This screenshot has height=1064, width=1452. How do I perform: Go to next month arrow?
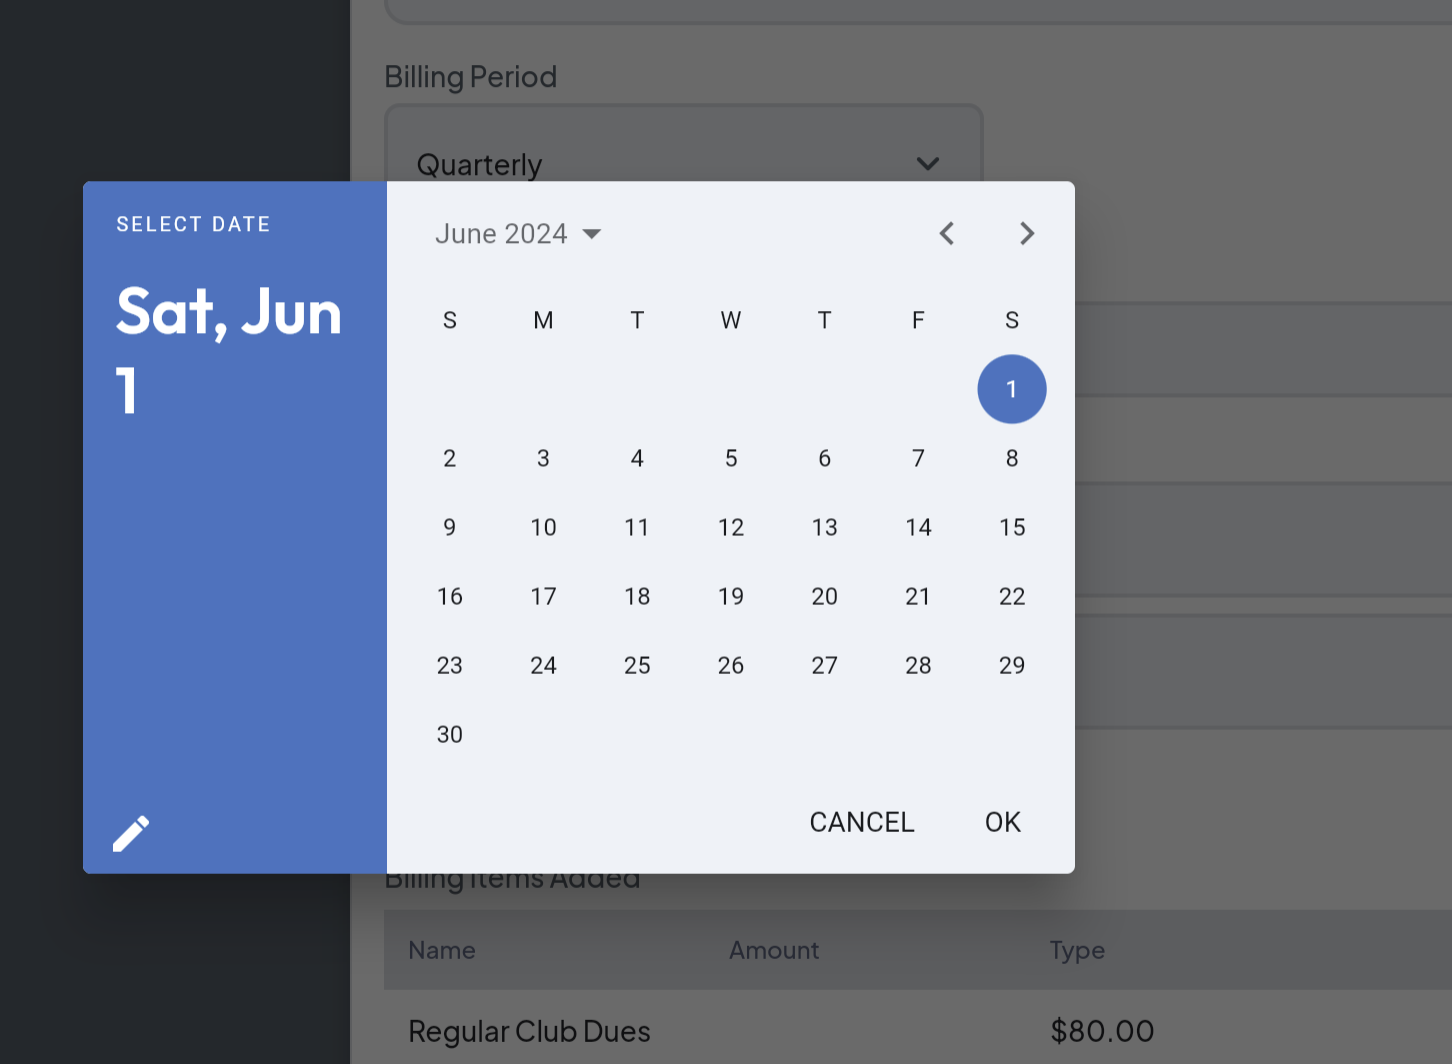[x=1026, y=234]
